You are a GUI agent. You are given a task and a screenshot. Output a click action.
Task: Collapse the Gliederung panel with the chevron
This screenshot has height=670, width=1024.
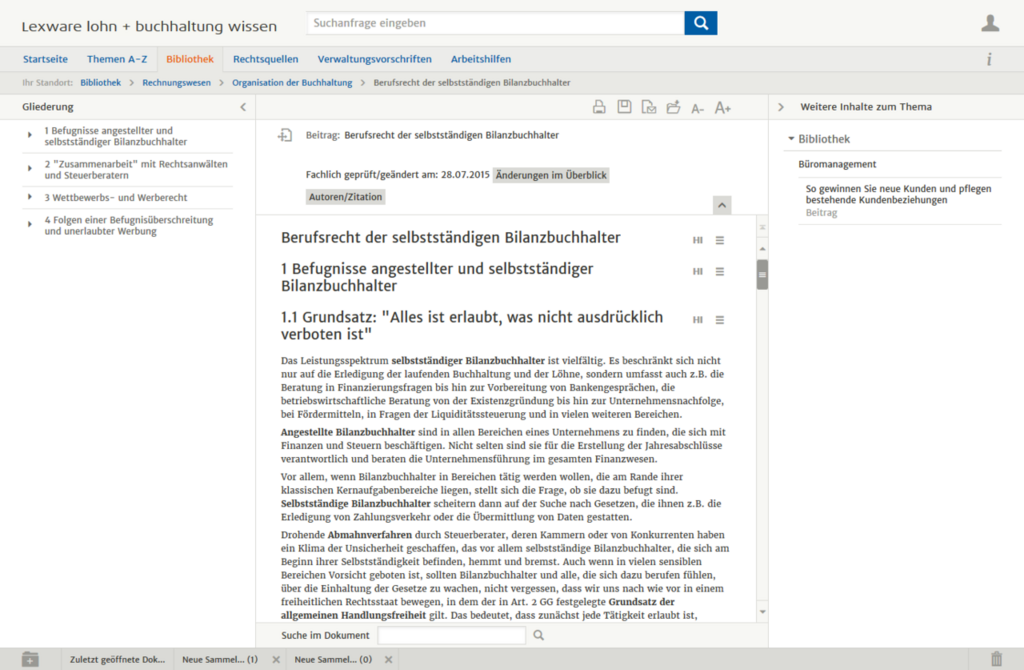pyautogui.click(x=243, y=107)
